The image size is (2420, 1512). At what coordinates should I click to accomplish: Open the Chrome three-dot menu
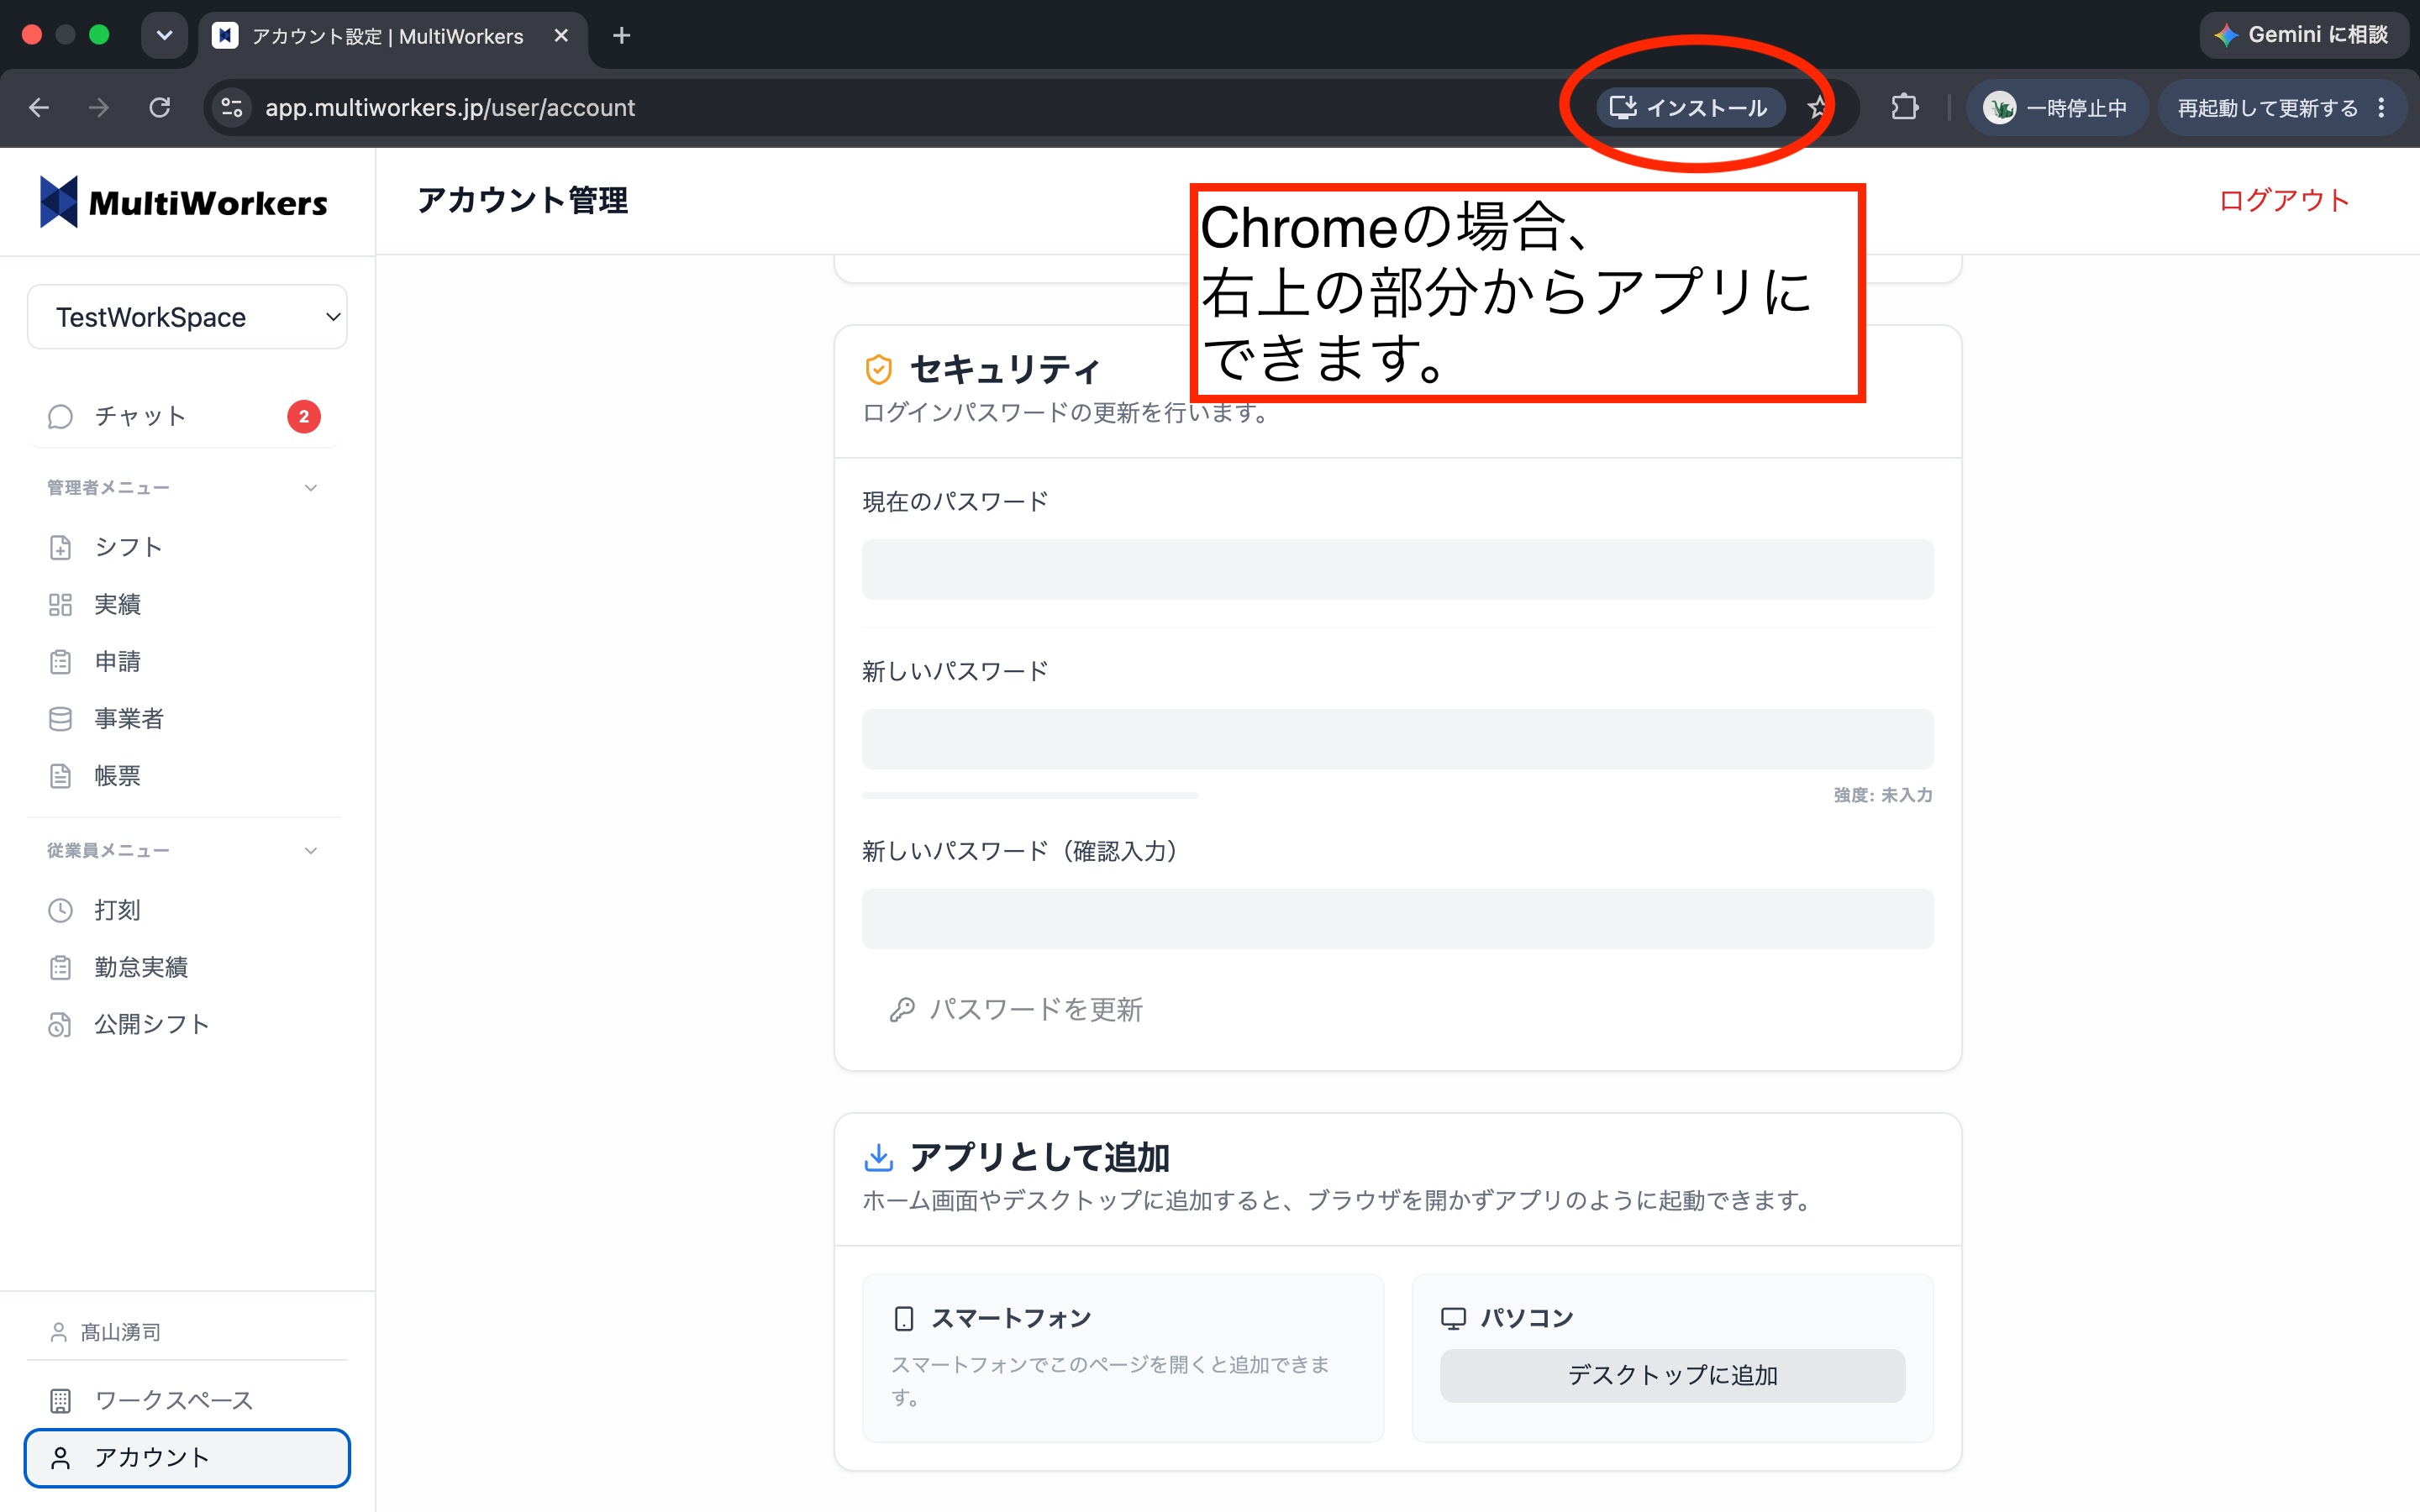pyautogui.click(x=2382, y=107)
